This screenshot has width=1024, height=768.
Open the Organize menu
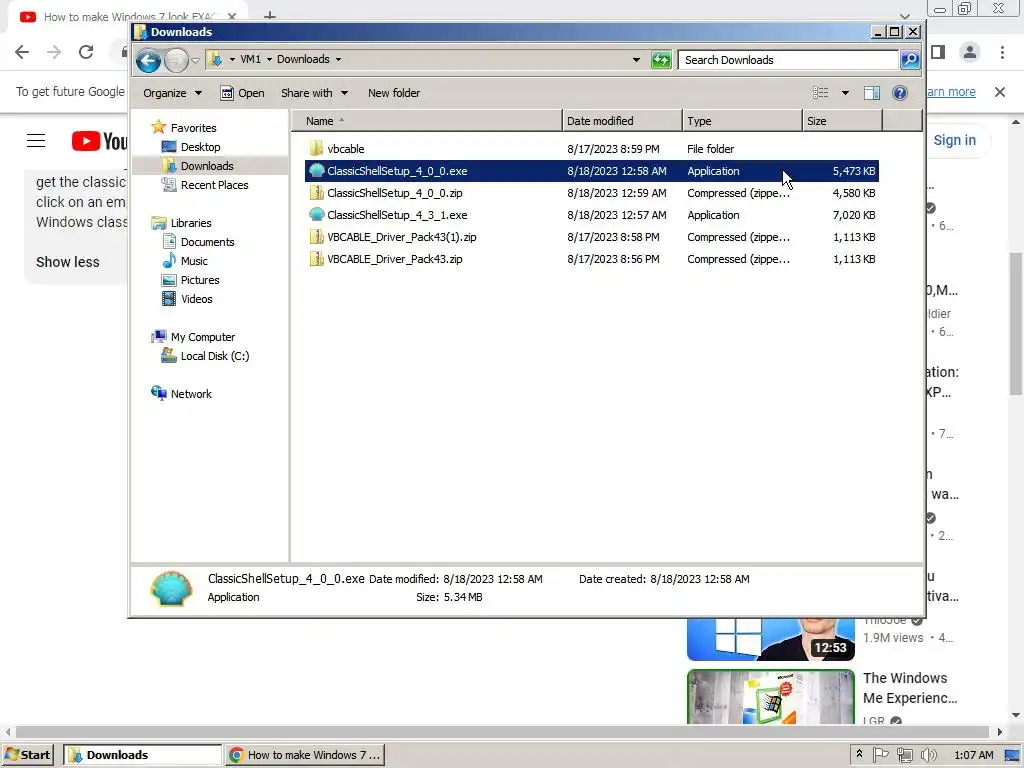click(172, 93)
